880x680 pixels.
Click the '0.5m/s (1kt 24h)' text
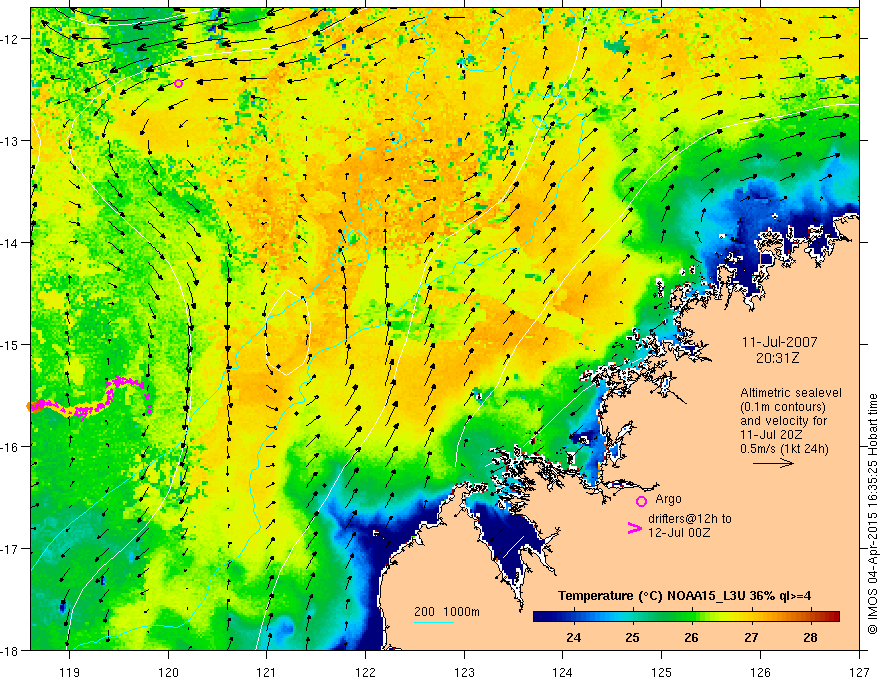tap(784, 449)
